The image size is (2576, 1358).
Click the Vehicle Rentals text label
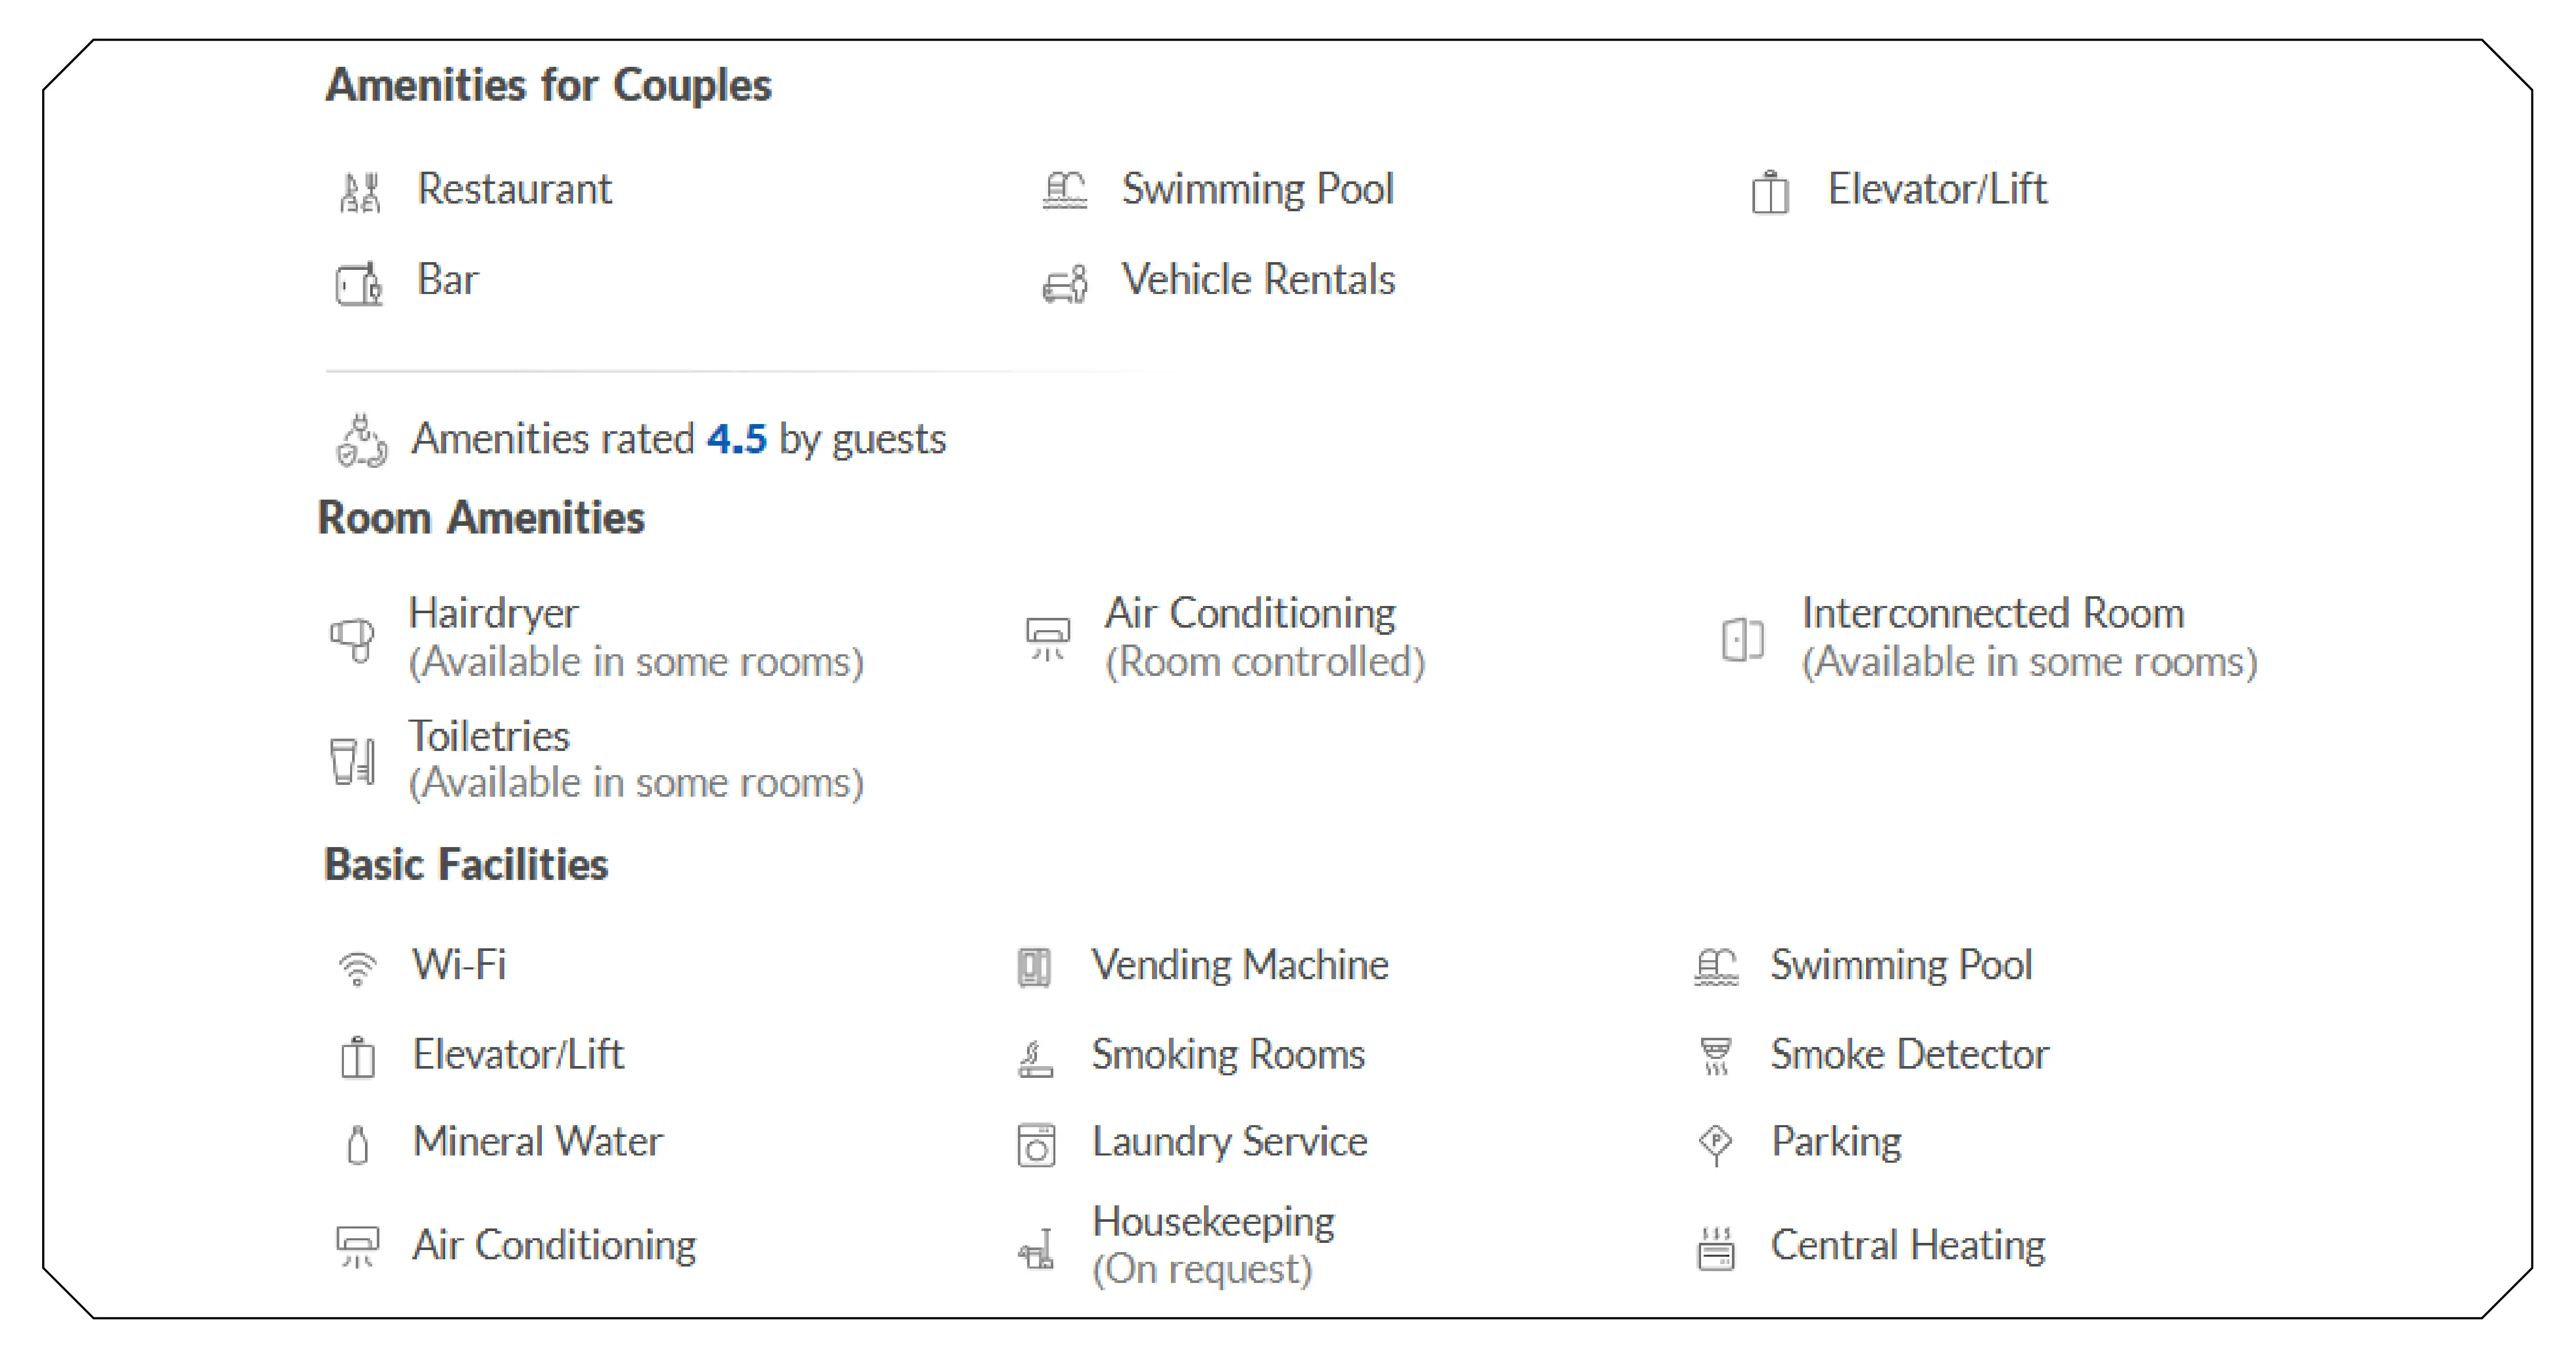click(1258, 279)
